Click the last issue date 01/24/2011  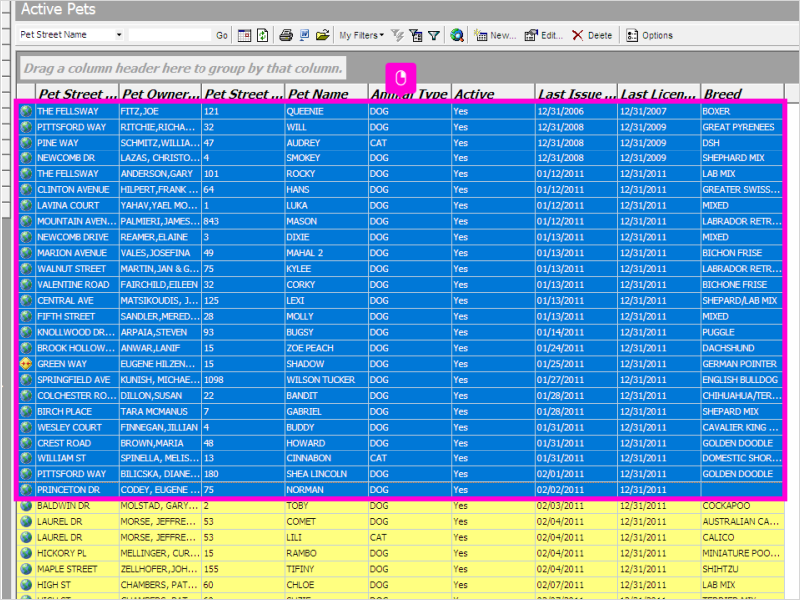[560, 348]
